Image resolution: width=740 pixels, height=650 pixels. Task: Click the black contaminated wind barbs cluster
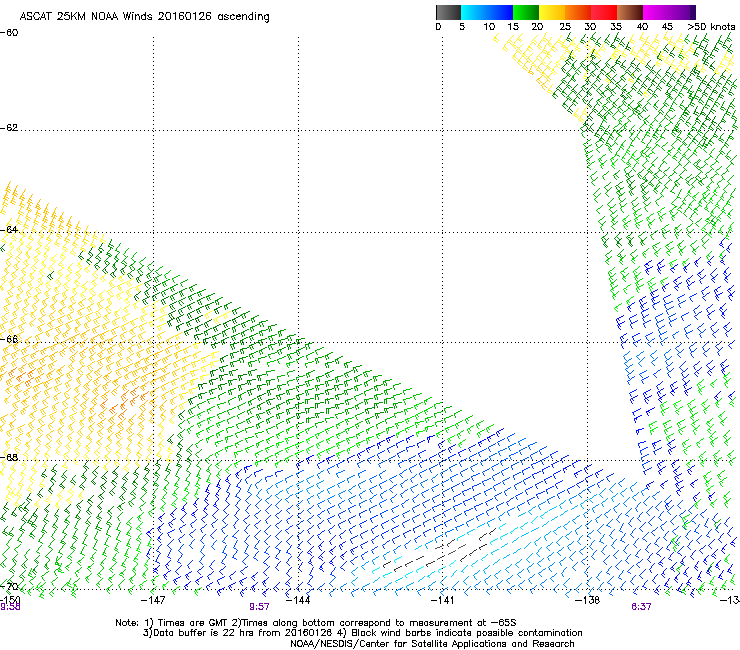440,548
